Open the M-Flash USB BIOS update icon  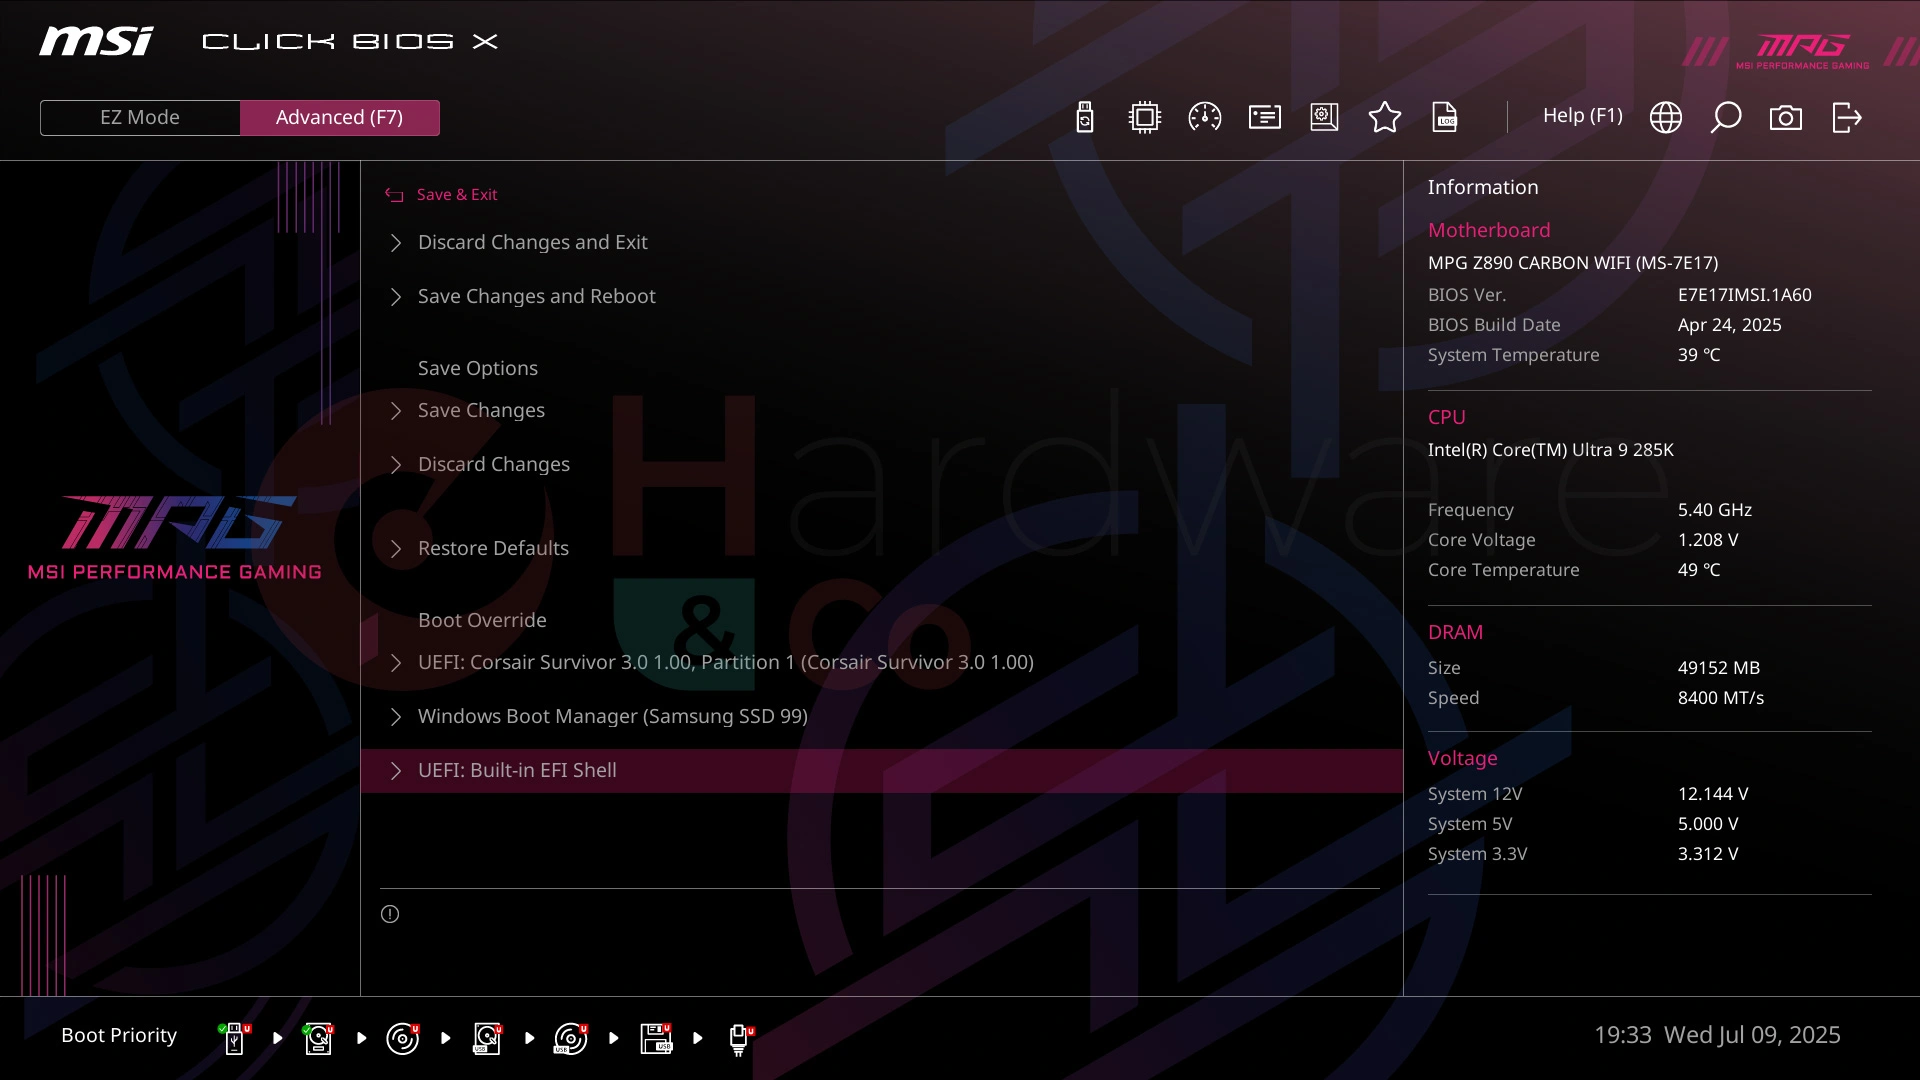[x=1084, y=117]
